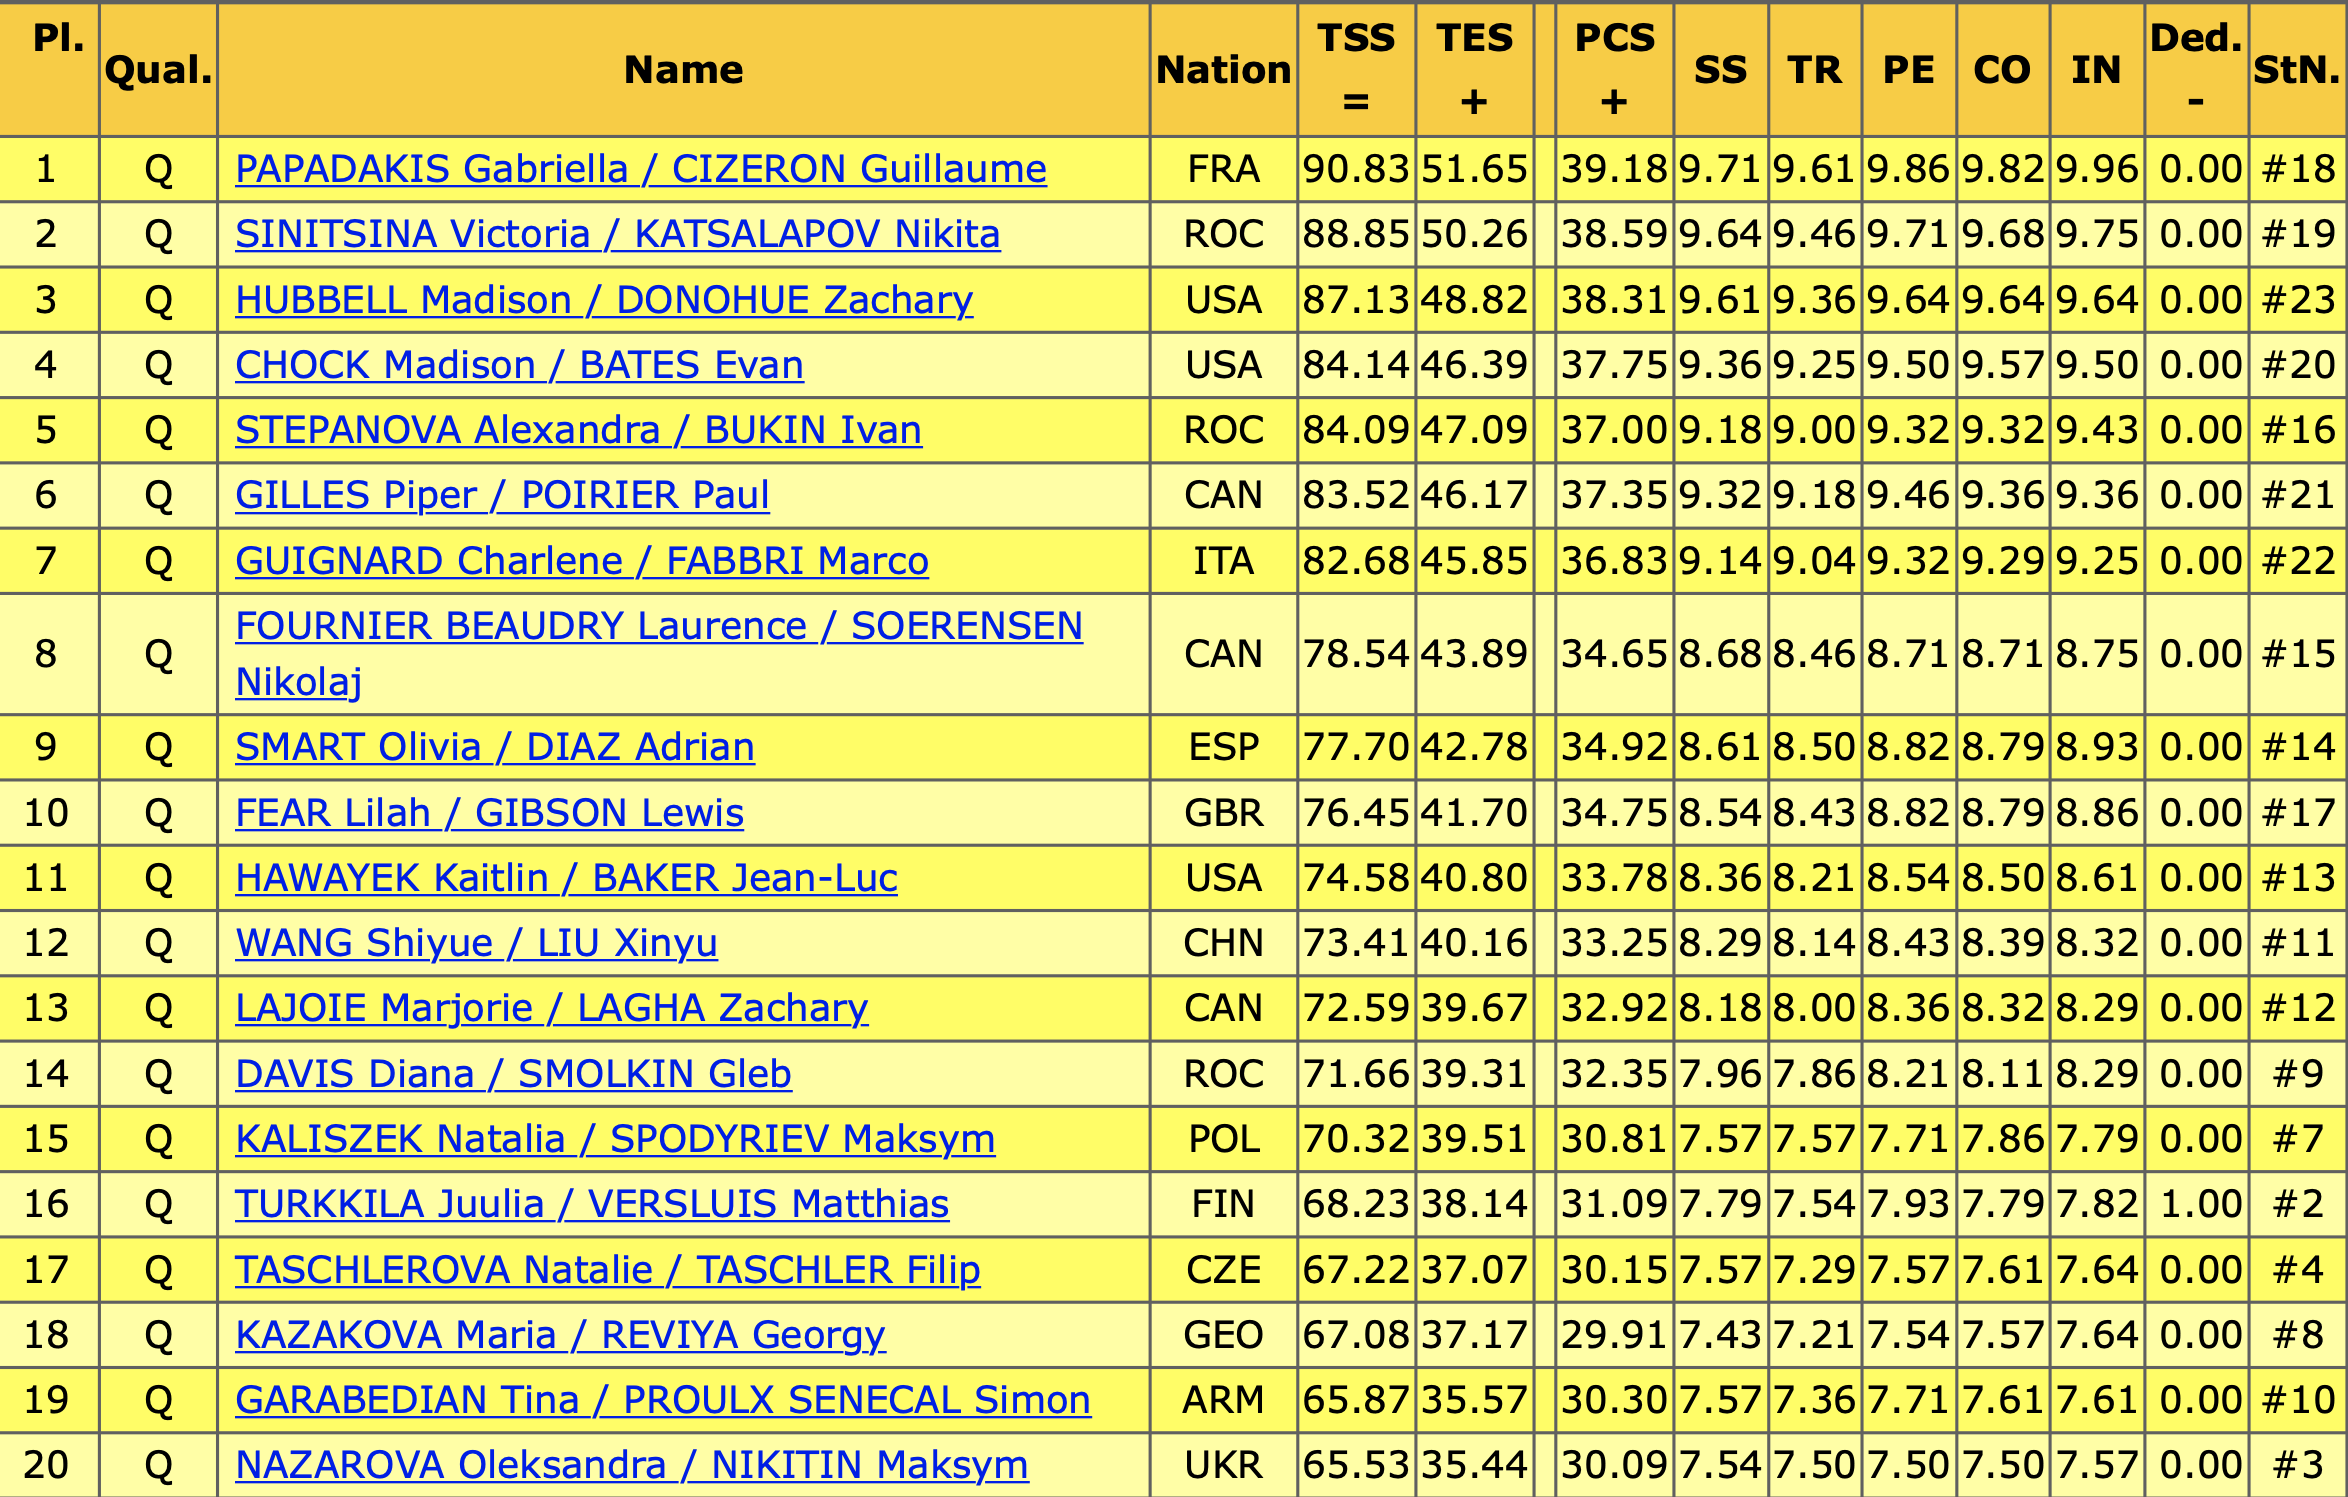Click TURKKILA Juulia / VERSLUIS Matthias link
Viewport: 2348px width, 1497px height.
[591, 1204]
